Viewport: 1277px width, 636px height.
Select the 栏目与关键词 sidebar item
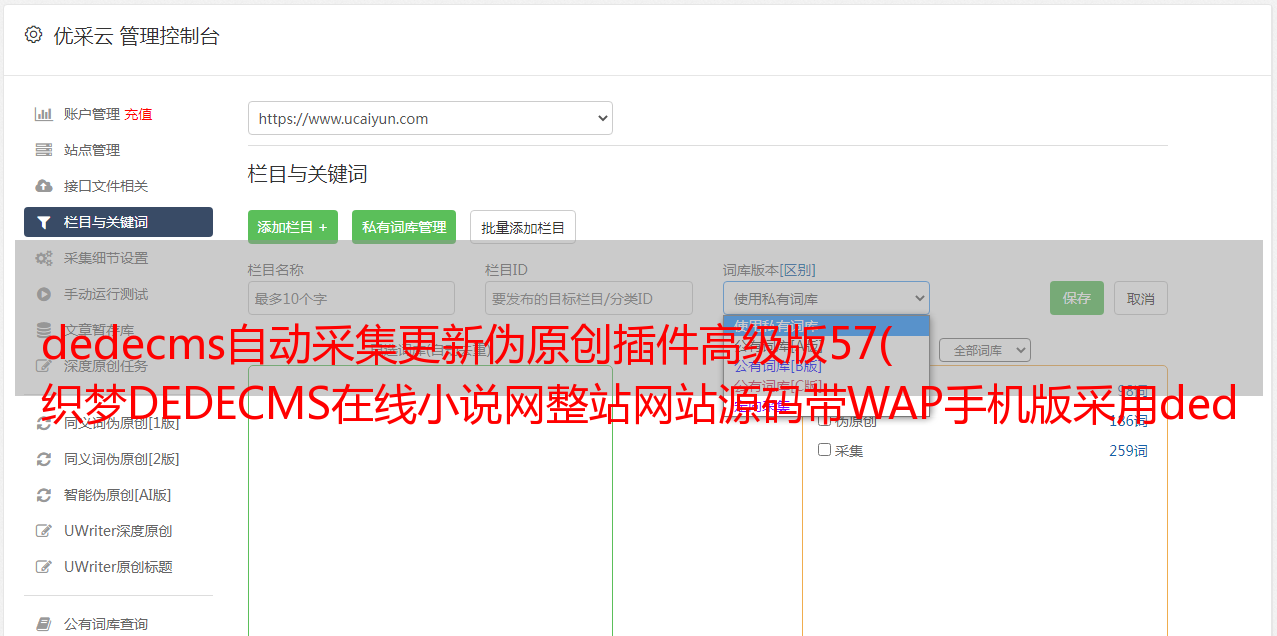click(x=118, y=222)
